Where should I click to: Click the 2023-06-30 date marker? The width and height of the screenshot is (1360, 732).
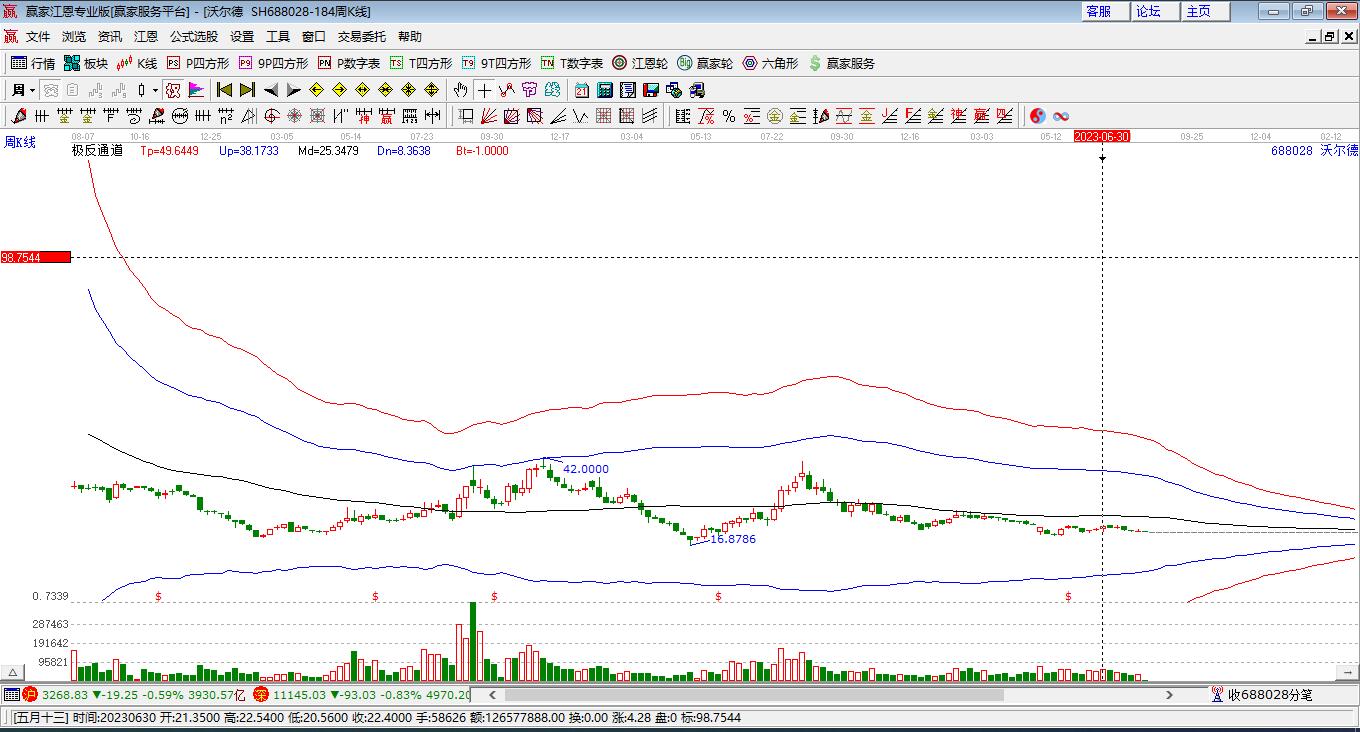click(1102, 136)
